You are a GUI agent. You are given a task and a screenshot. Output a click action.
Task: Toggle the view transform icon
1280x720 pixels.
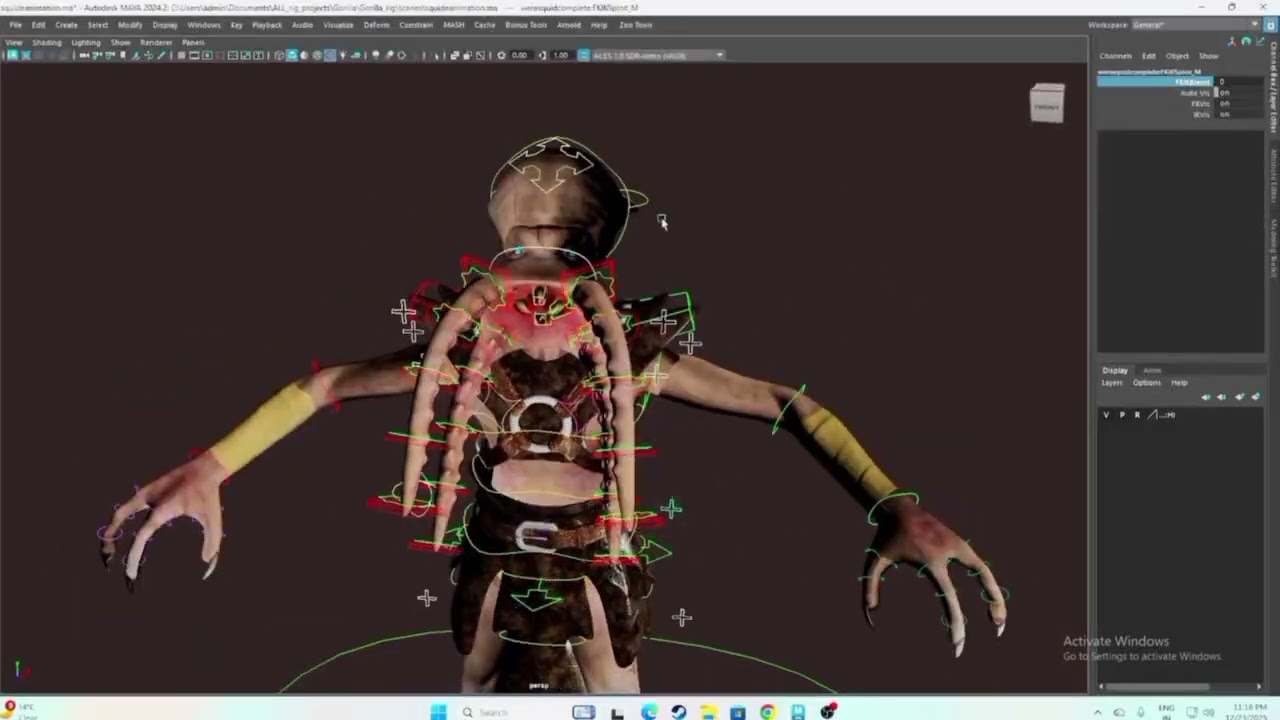click(x=584, y=55)
